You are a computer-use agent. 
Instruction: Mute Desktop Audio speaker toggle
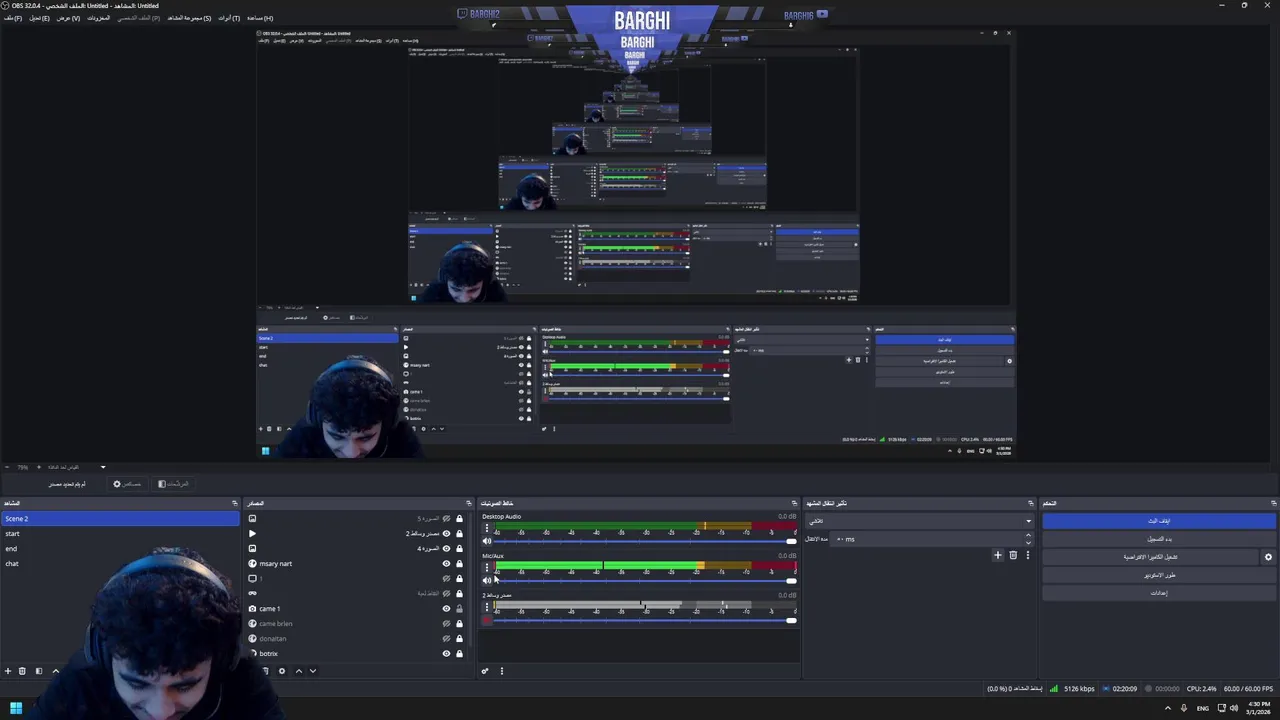point(487,541)
